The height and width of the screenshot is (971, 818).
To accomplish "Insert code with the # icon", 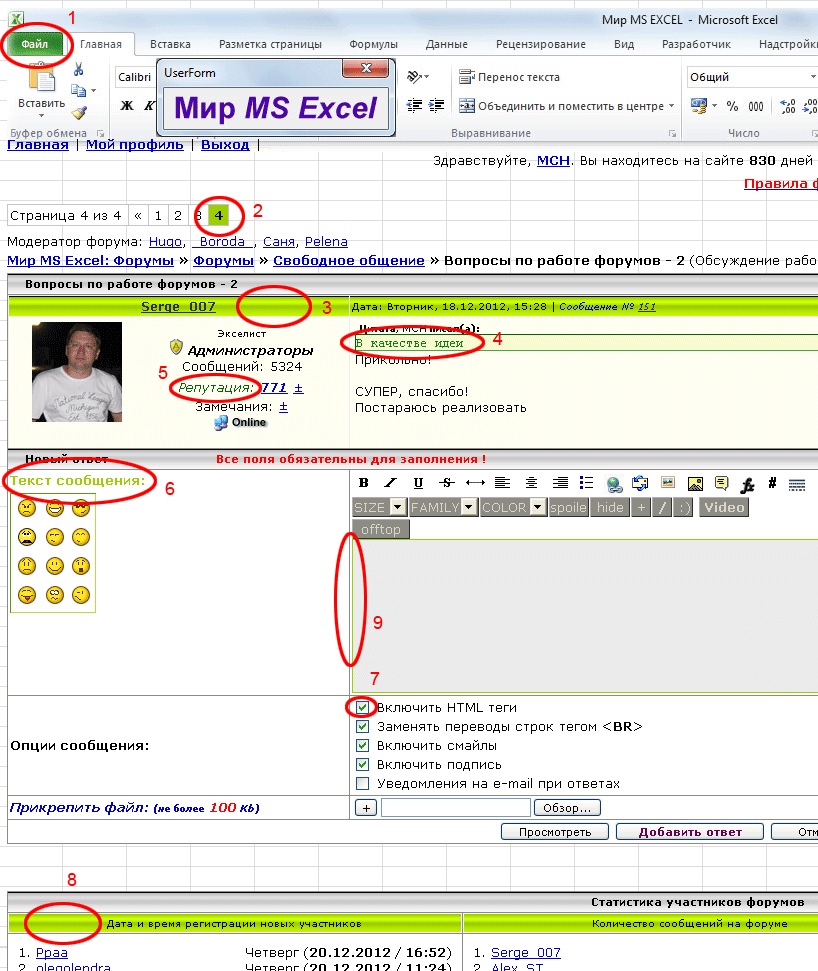I will click(772, 483).
